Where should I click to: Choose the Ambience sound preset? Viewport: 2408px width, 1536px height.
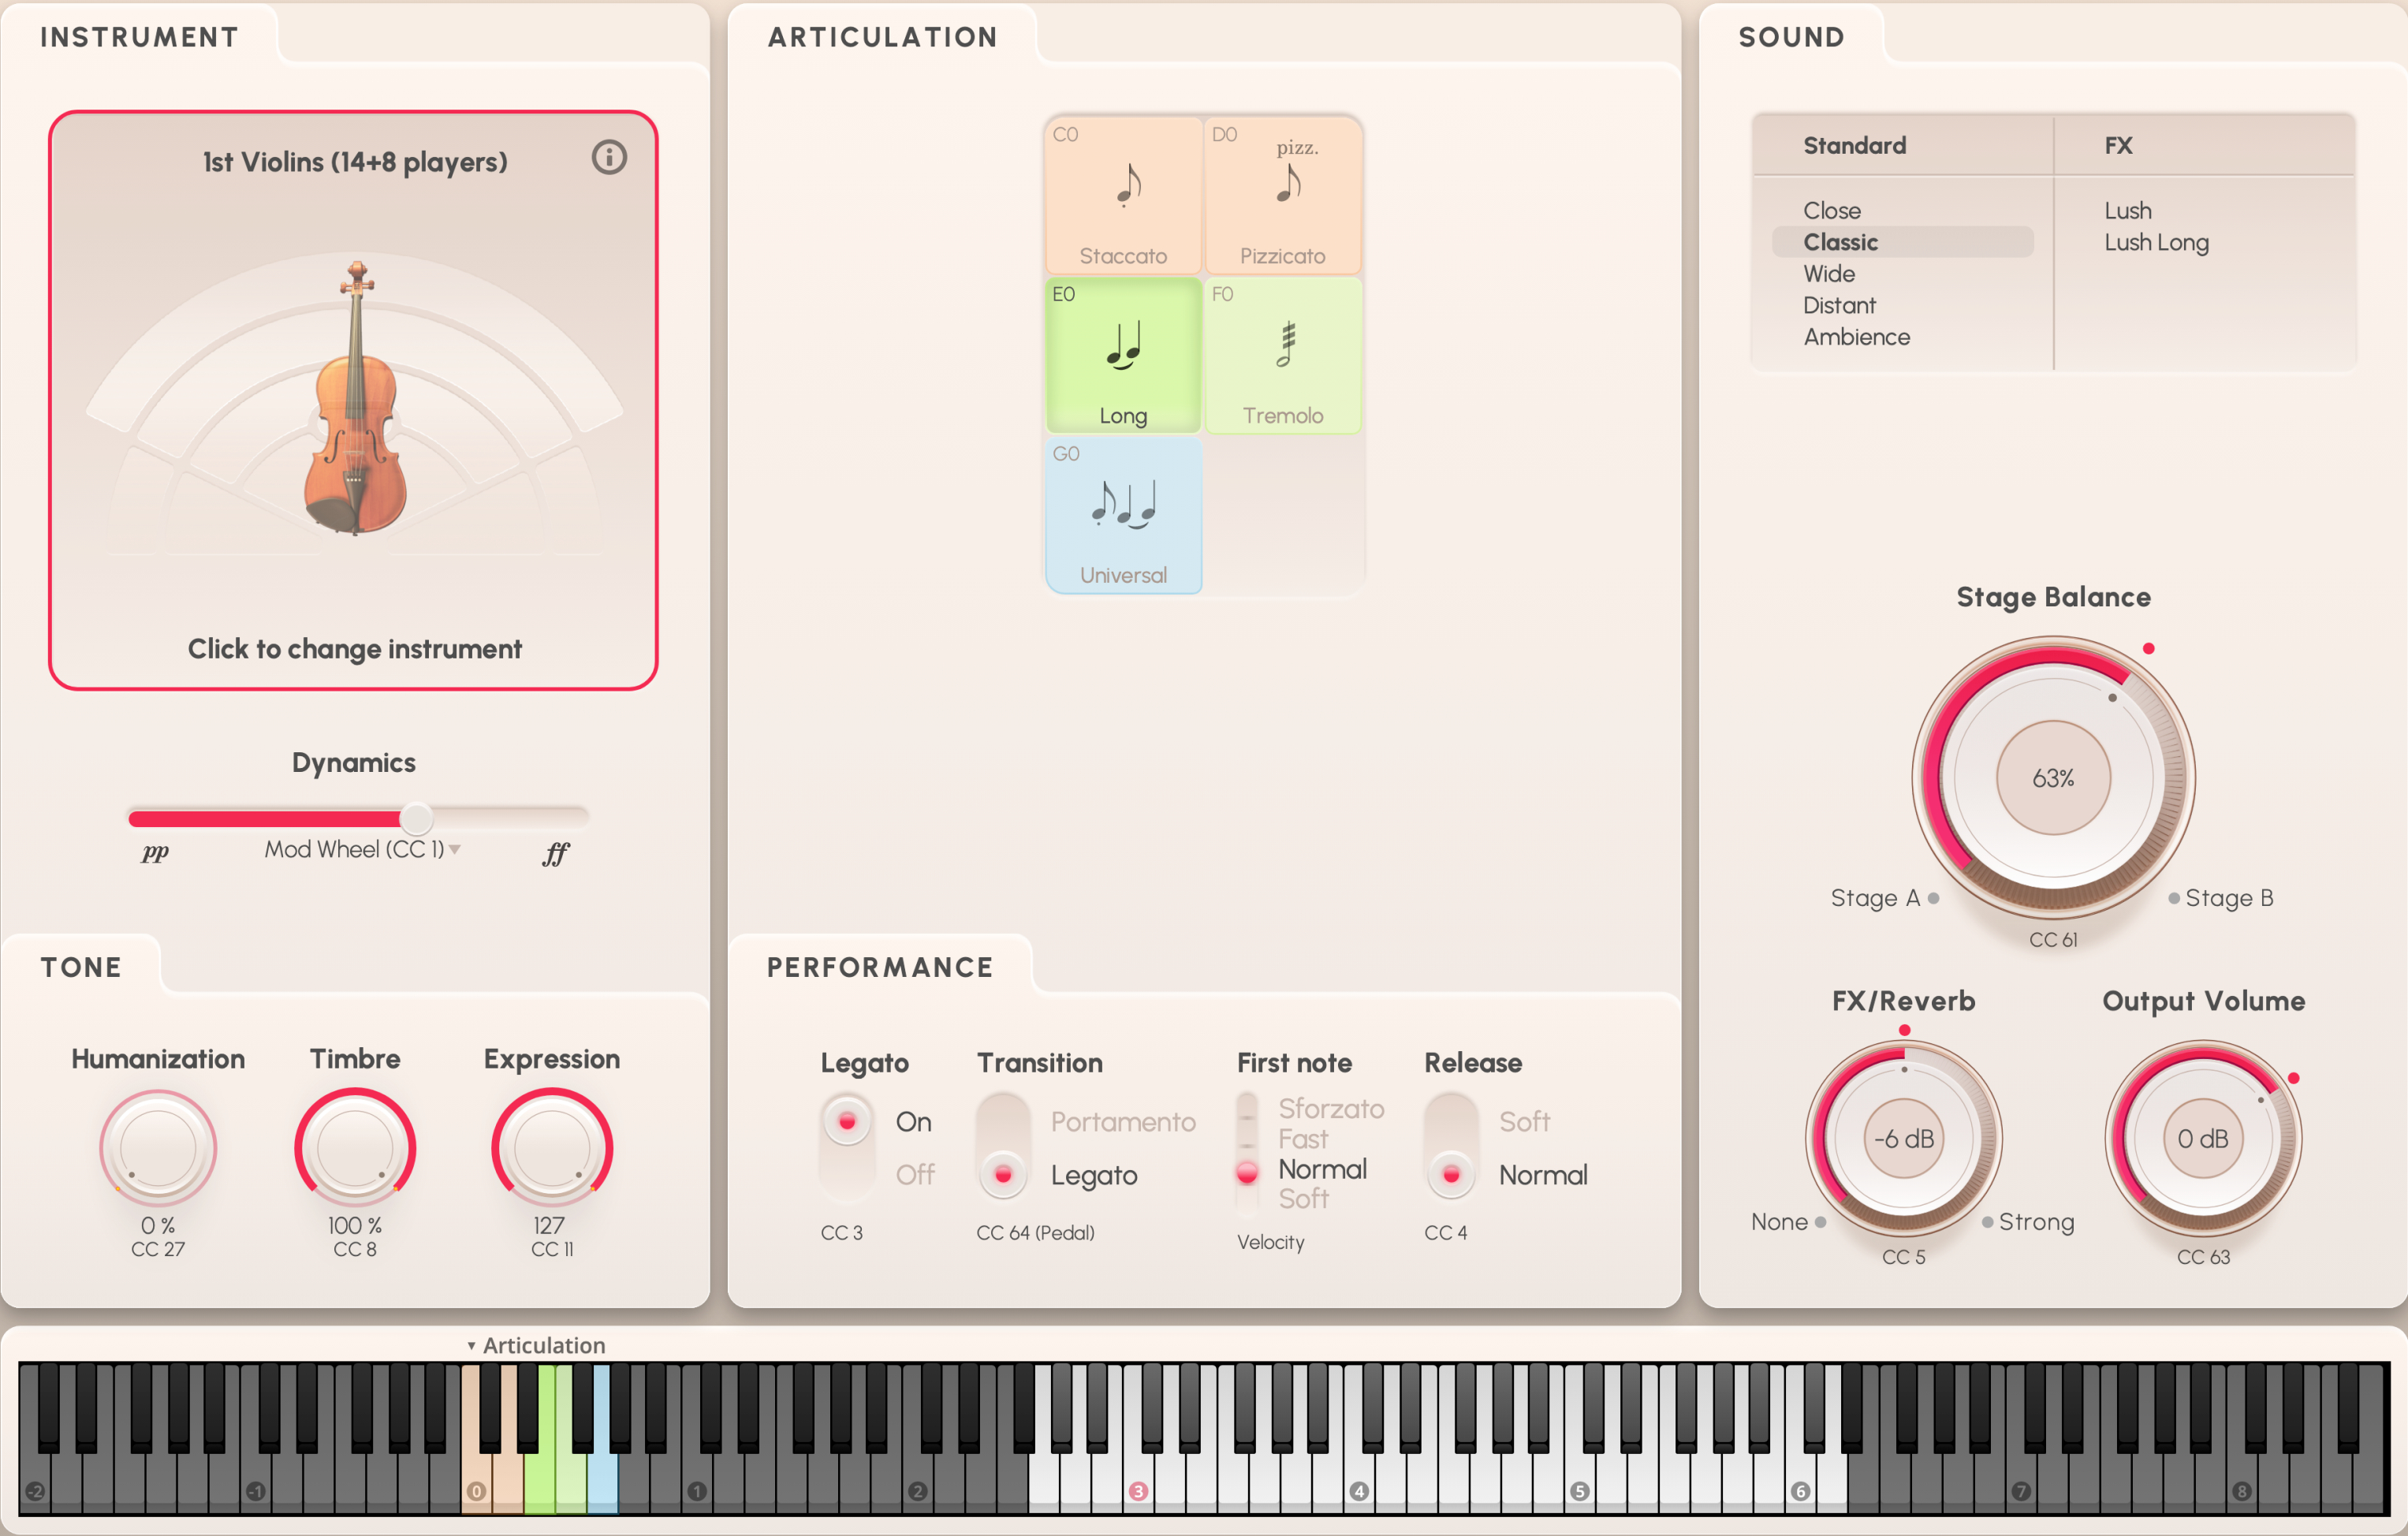[x=1857, y=337]
